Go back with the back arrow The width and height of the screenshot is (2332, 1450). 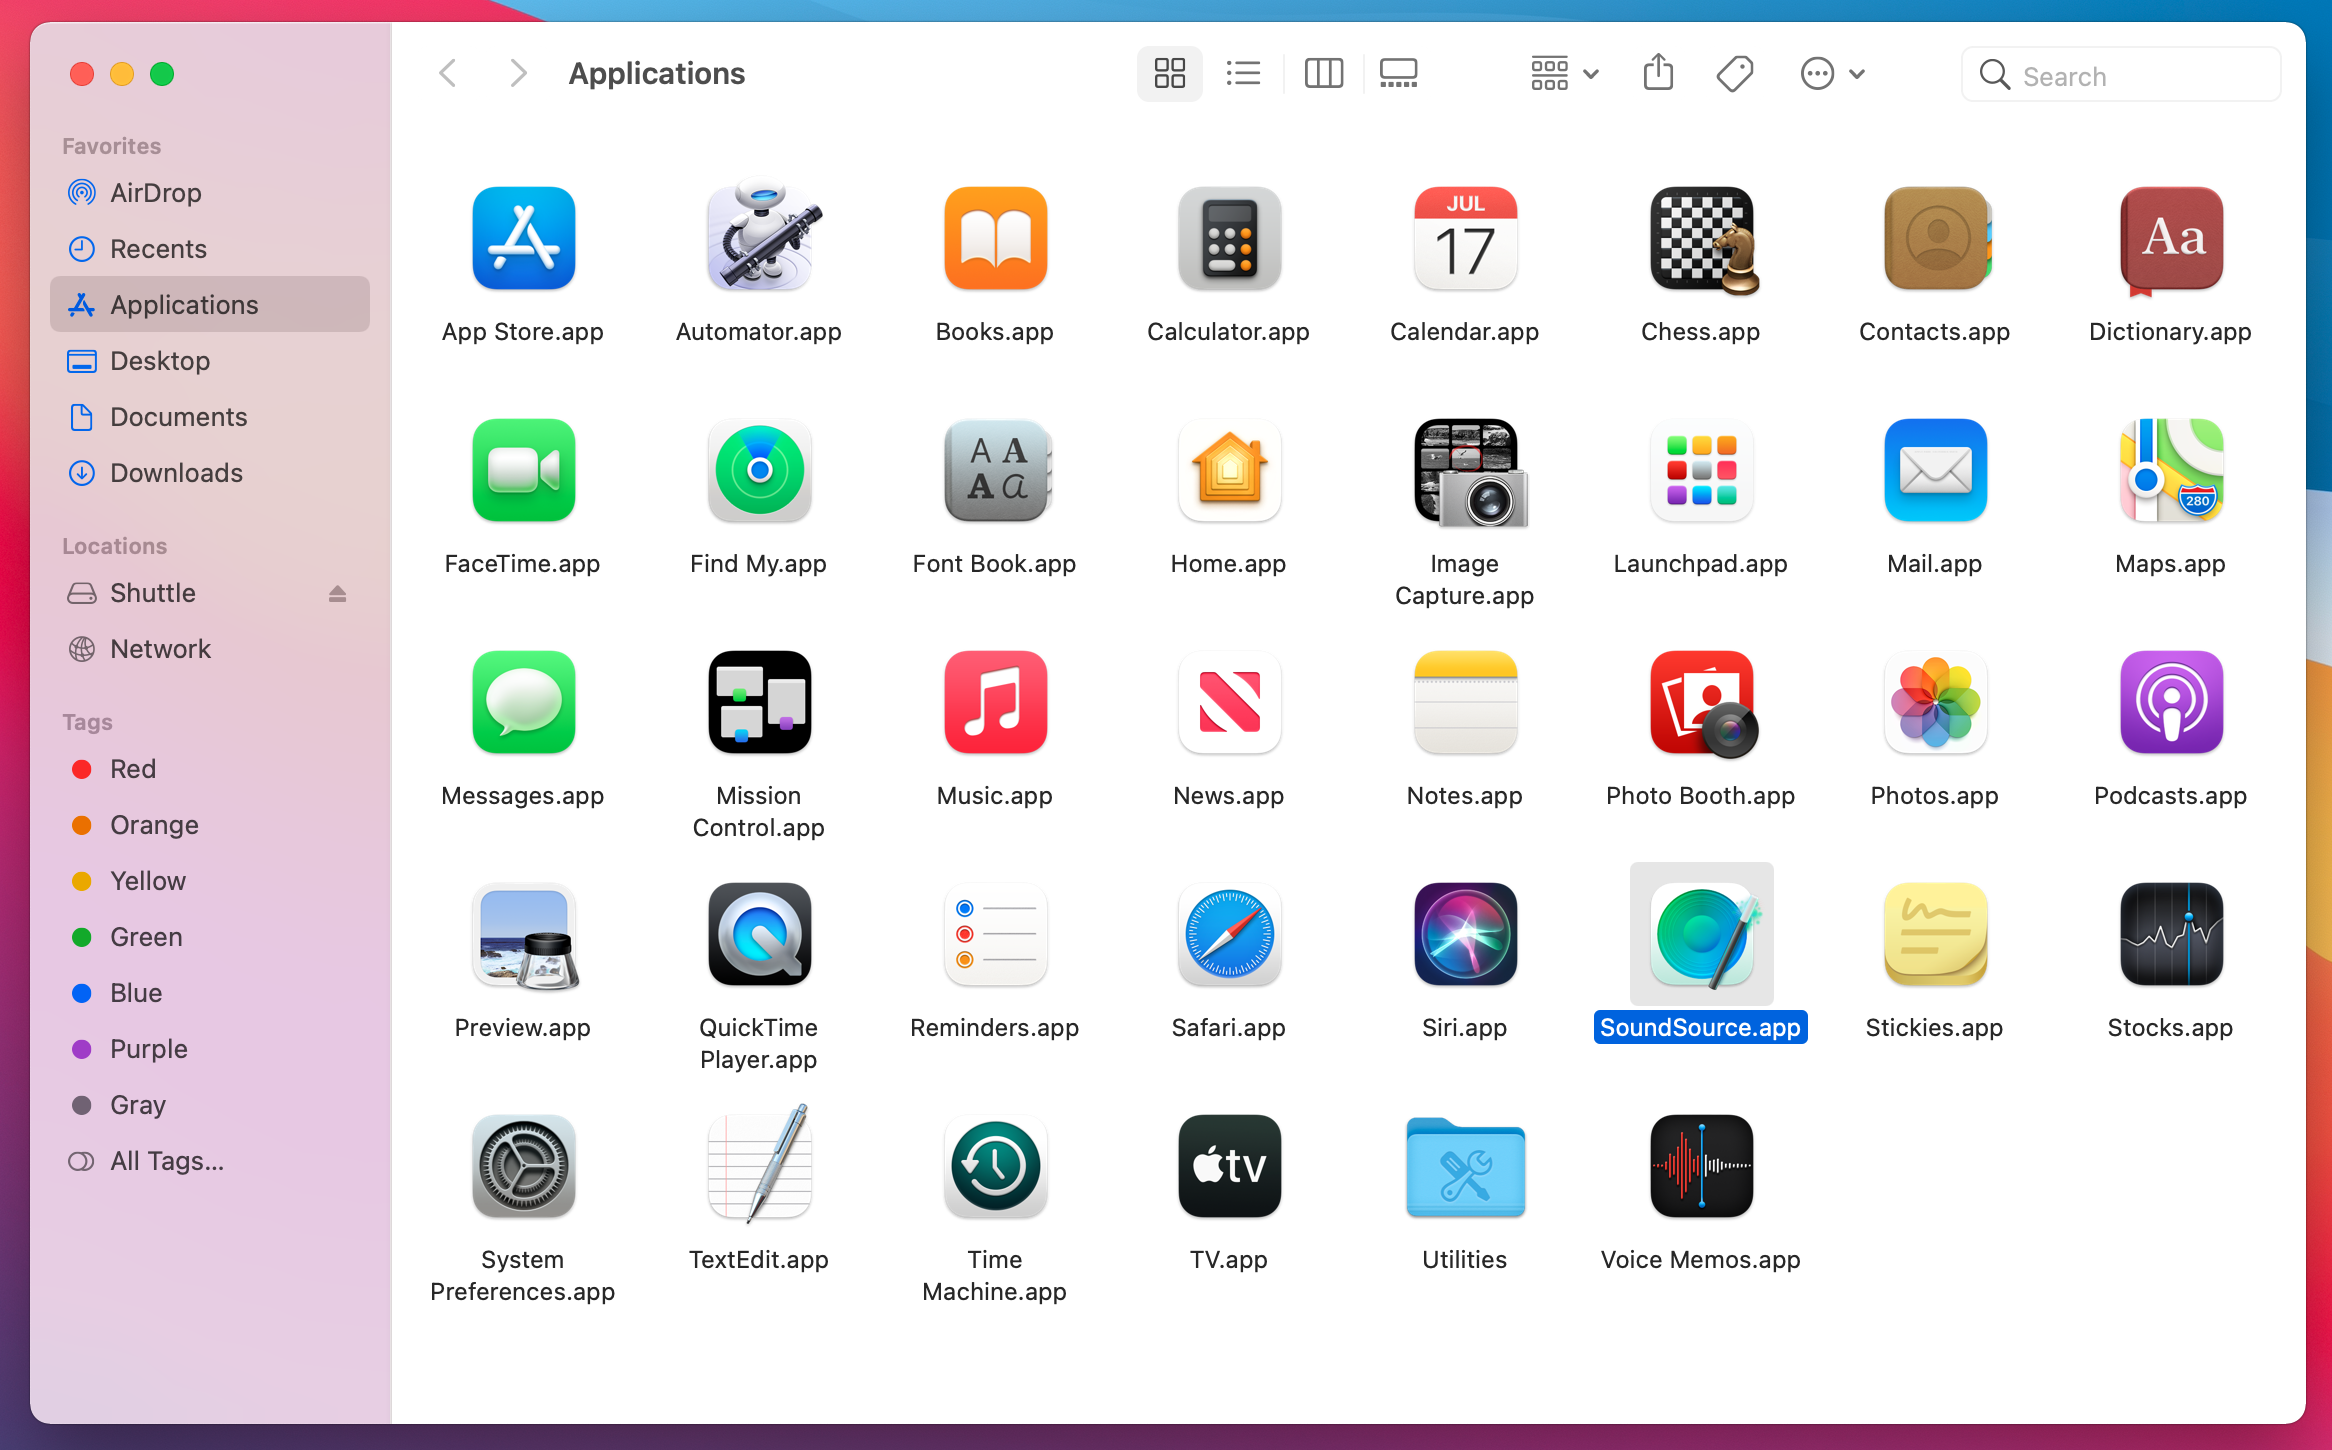coord(447,73)
